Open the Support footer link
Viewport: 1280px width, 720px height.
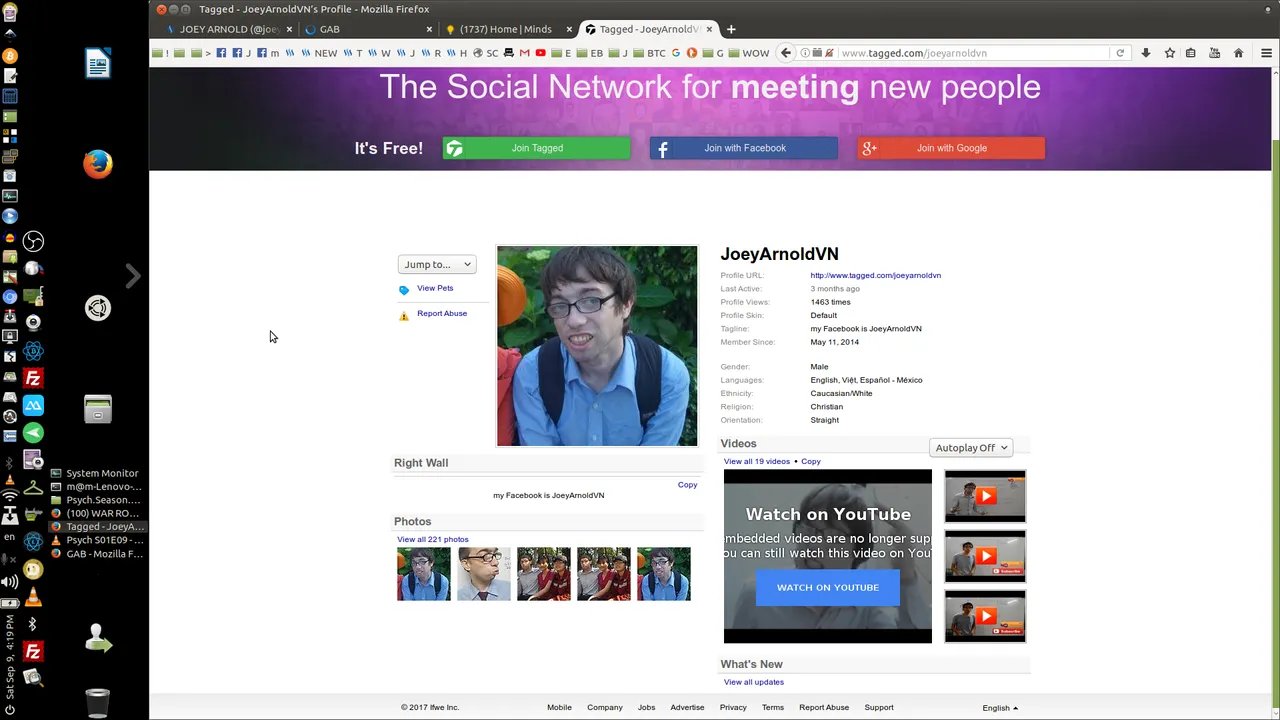[879, 708]
